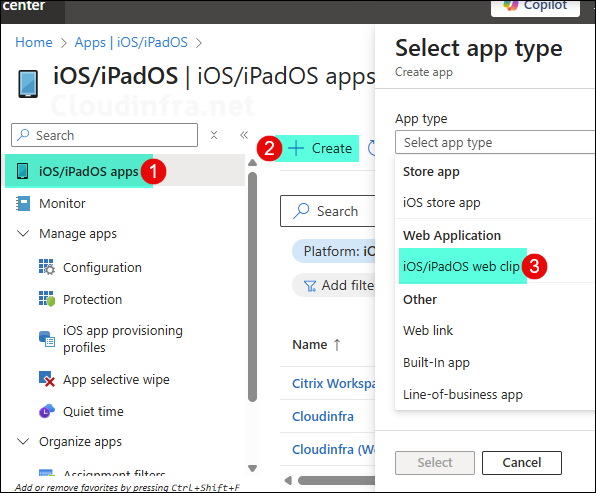Click sidebar scrollbar up arrow
This screenshot has height=493, width=596.
252,163
